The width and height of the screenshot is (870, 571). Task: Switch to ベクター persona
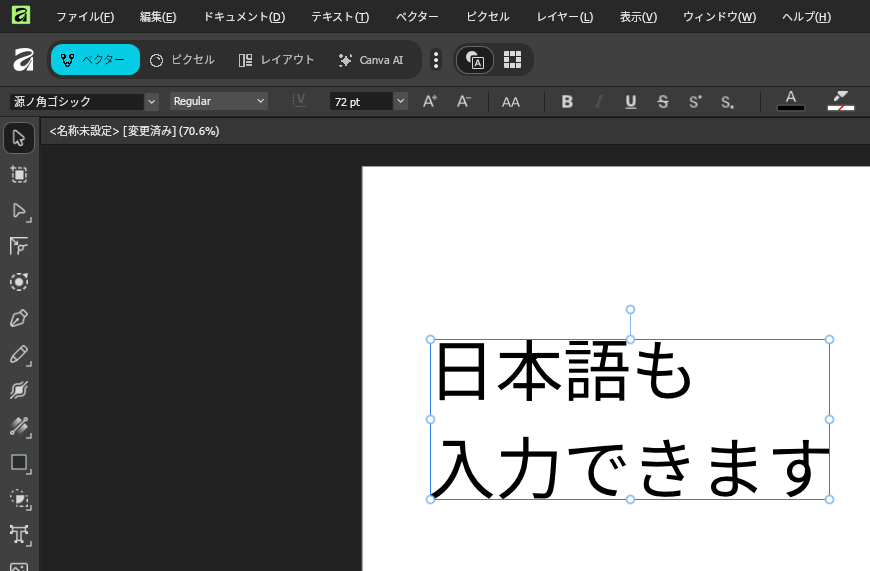95,59
